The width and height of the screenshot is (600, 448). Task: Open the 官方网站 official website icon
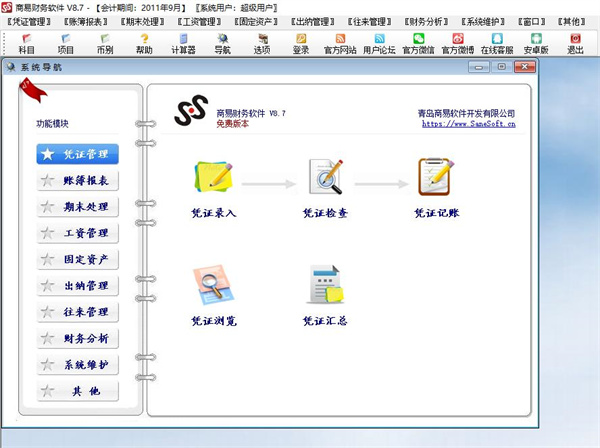(x=340, y=44)
